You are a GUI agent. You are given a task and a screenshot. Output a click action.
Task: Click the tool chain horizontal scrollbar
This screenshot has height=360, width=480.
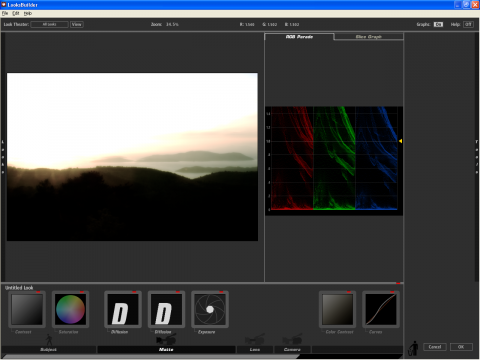click(150, 356)
